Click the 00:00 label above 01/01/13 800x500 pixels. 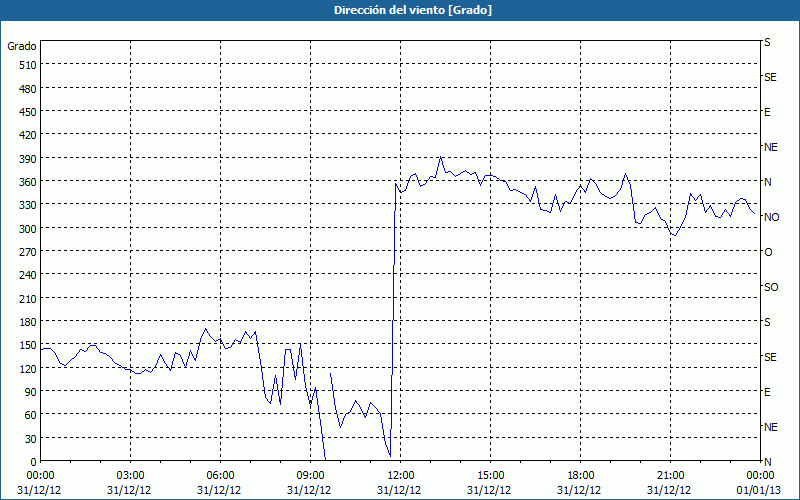pos(760,476)
